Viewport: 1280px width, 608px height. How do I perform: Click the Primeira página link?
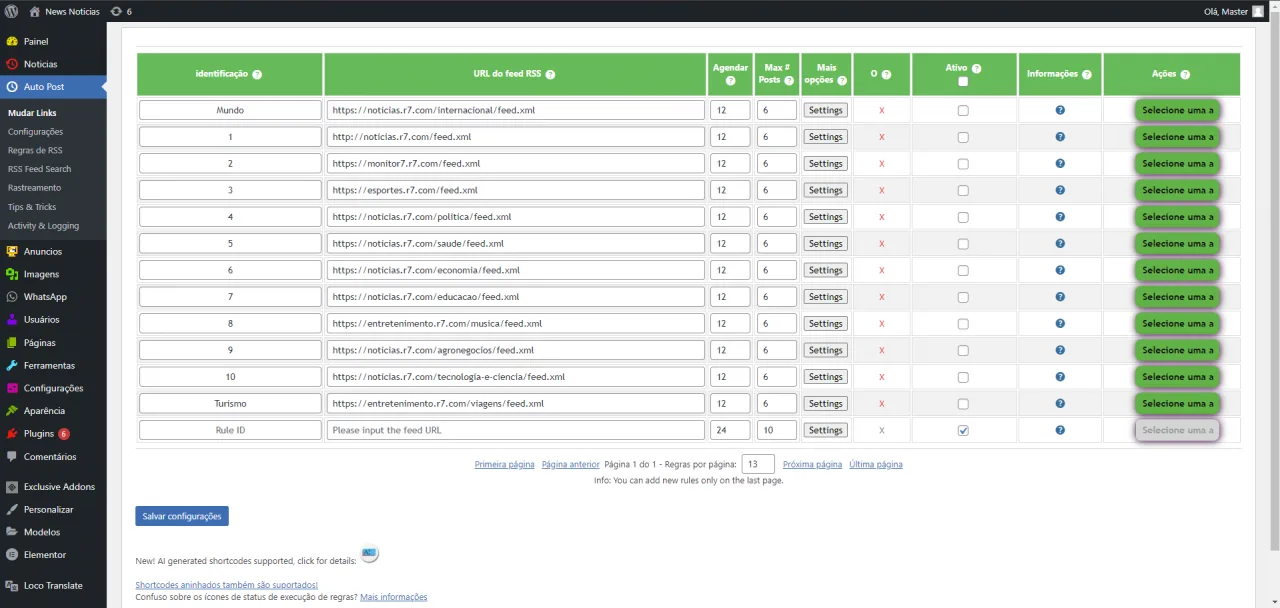504,464
